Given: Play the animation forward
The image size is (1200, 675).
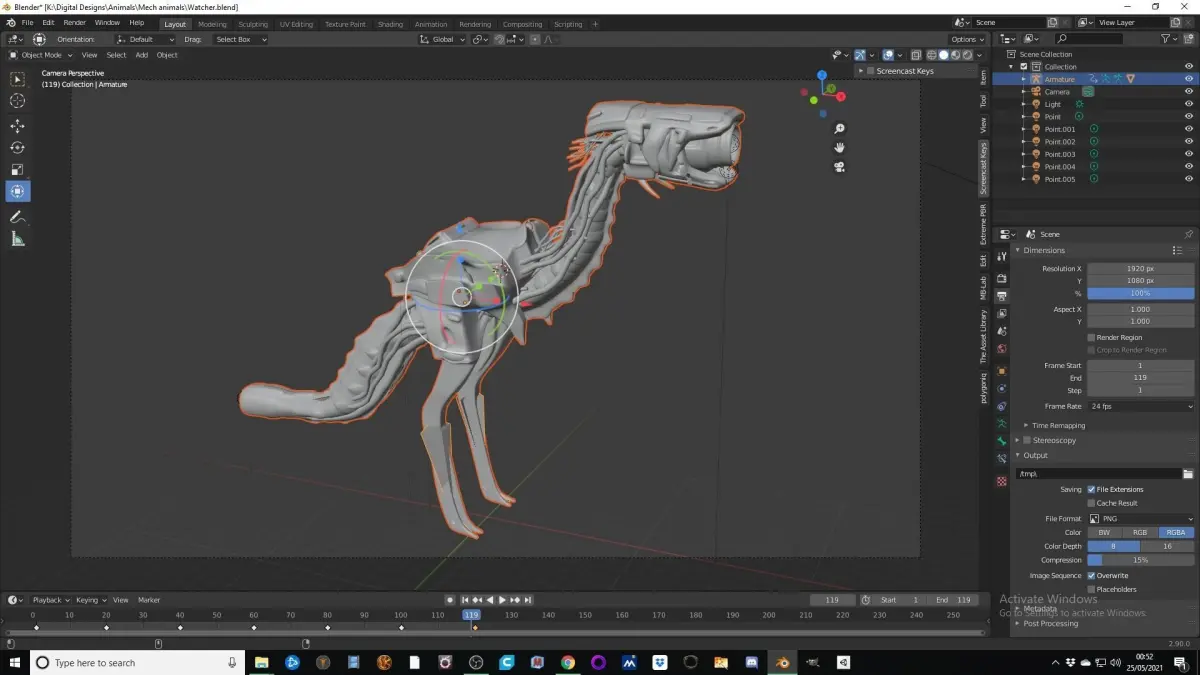Looking at the screenshot, I should (502, 600).
